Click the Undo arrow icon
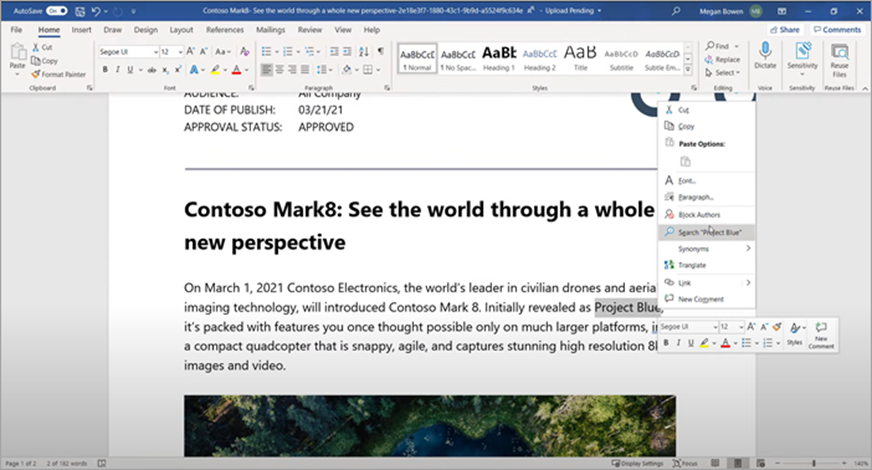The height and width of the screenshot is (470, 872). coord(96,11)
